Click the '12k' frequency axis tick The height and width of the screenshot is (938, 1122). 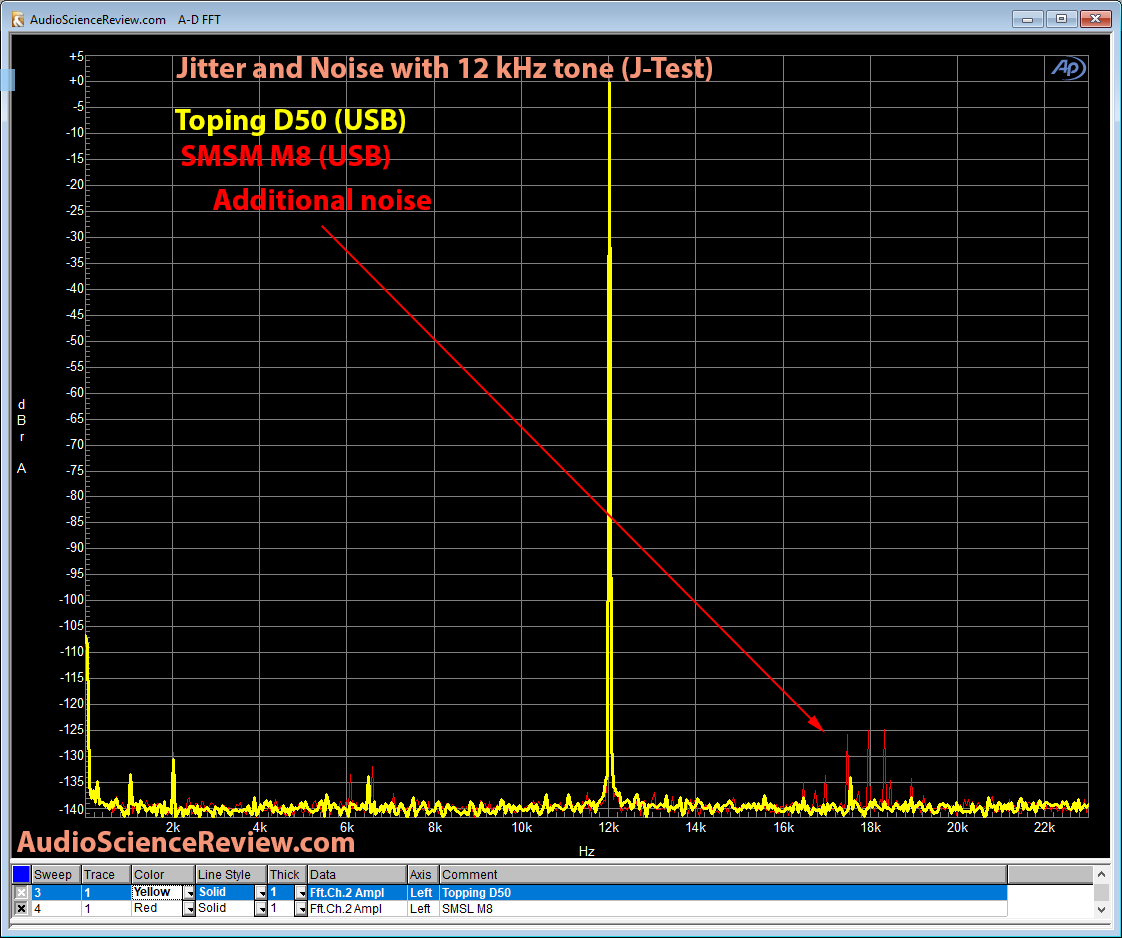[609, 827]
